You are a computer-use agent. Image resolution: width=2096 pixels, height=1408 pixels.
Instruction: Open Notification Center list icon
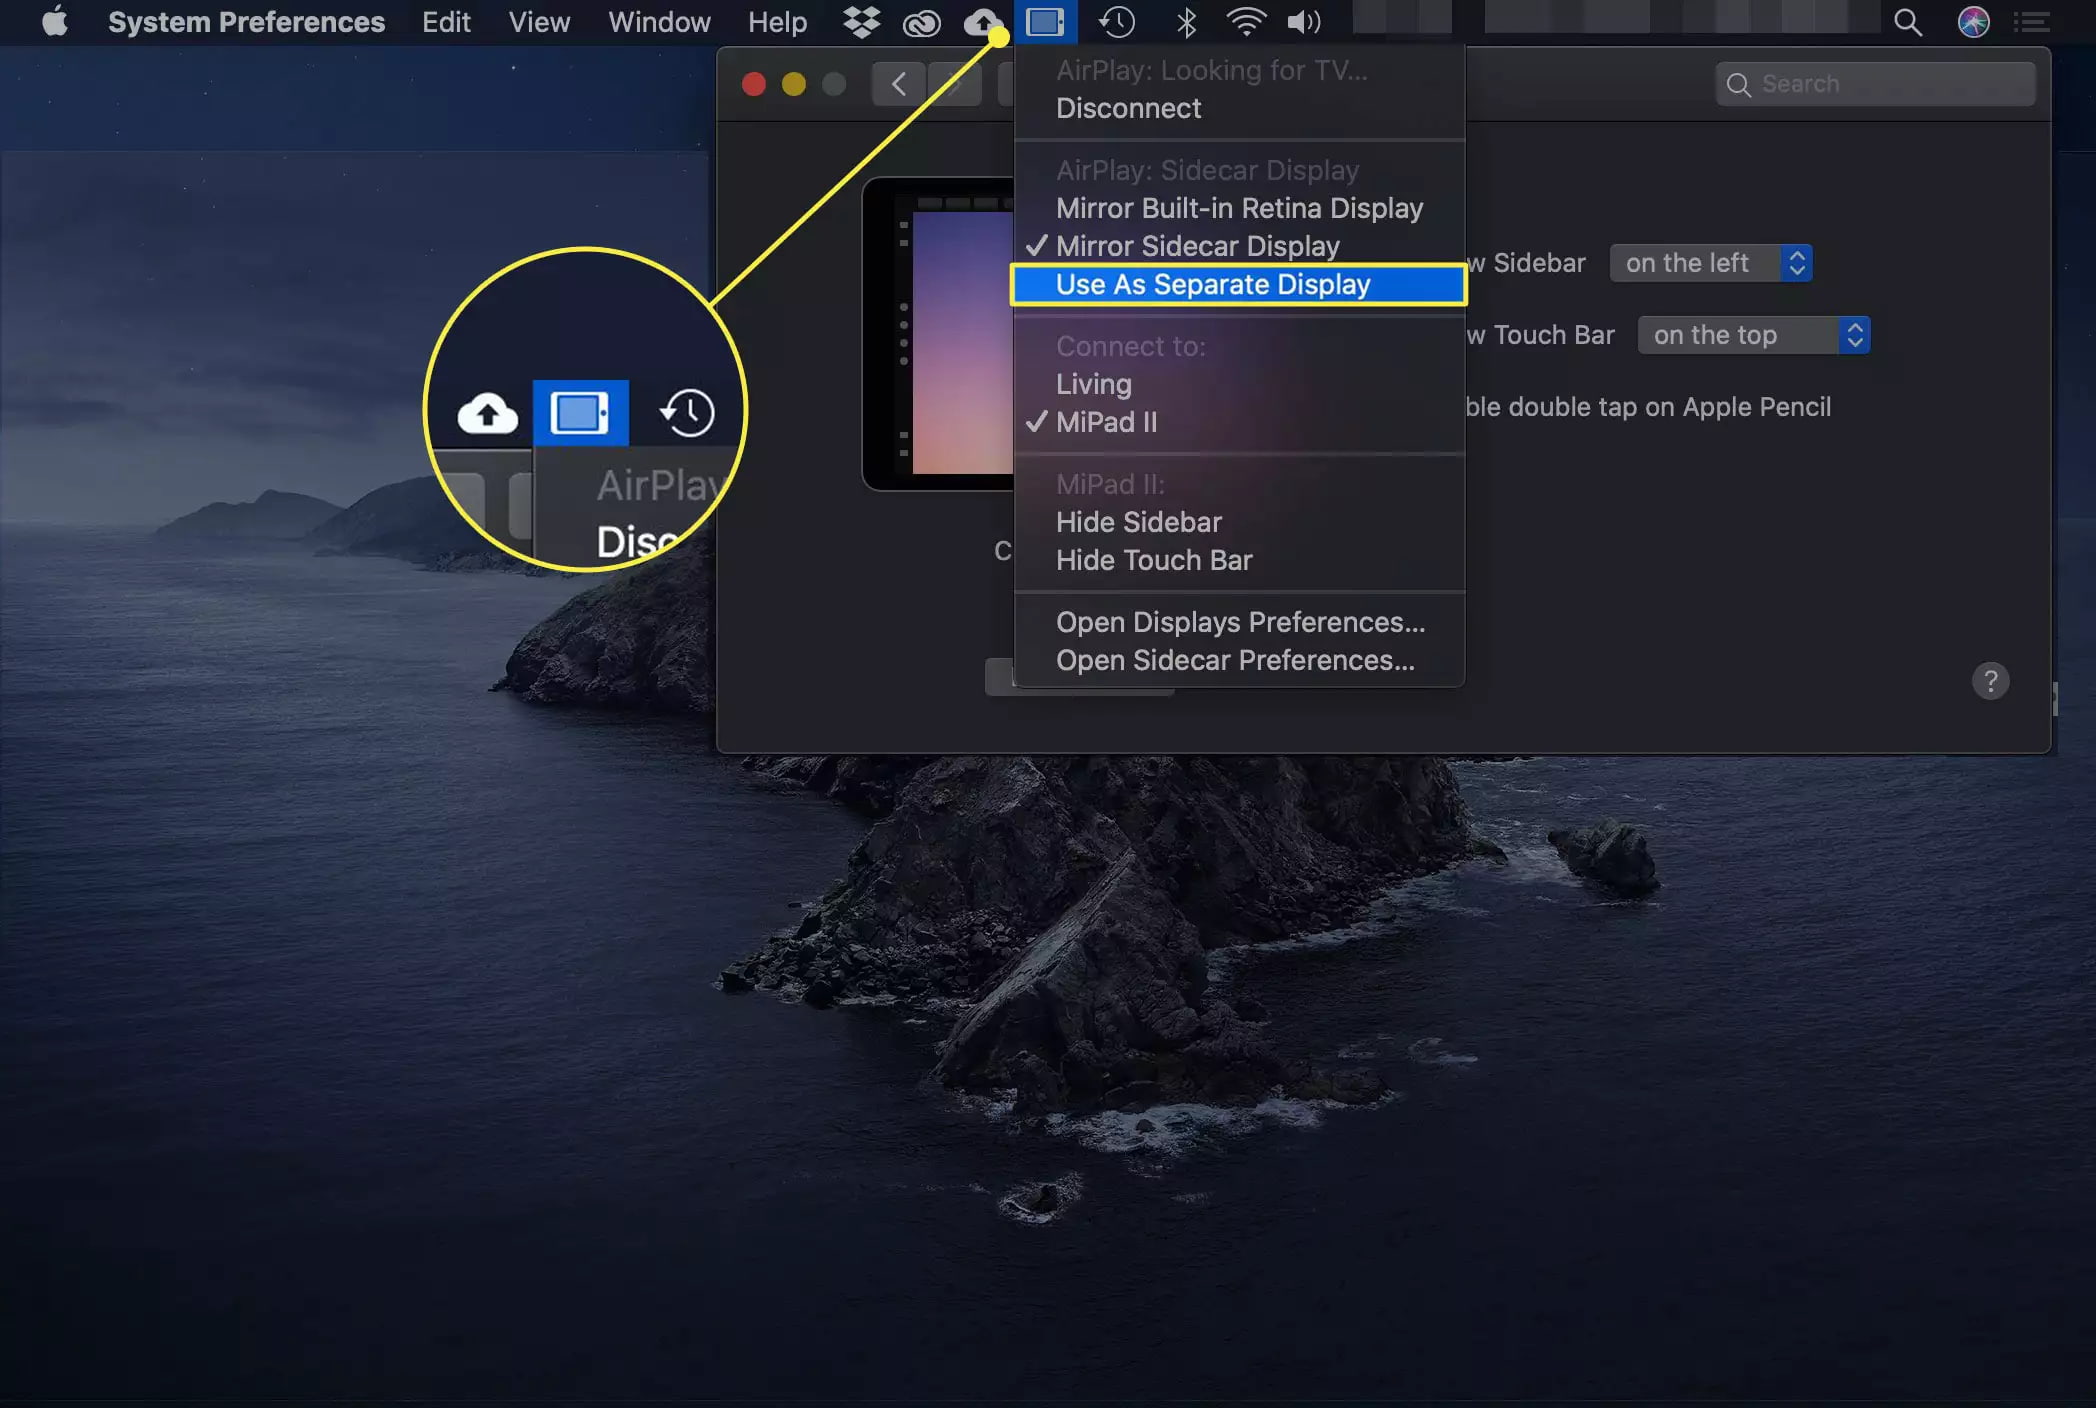(x=2031, y=22)
